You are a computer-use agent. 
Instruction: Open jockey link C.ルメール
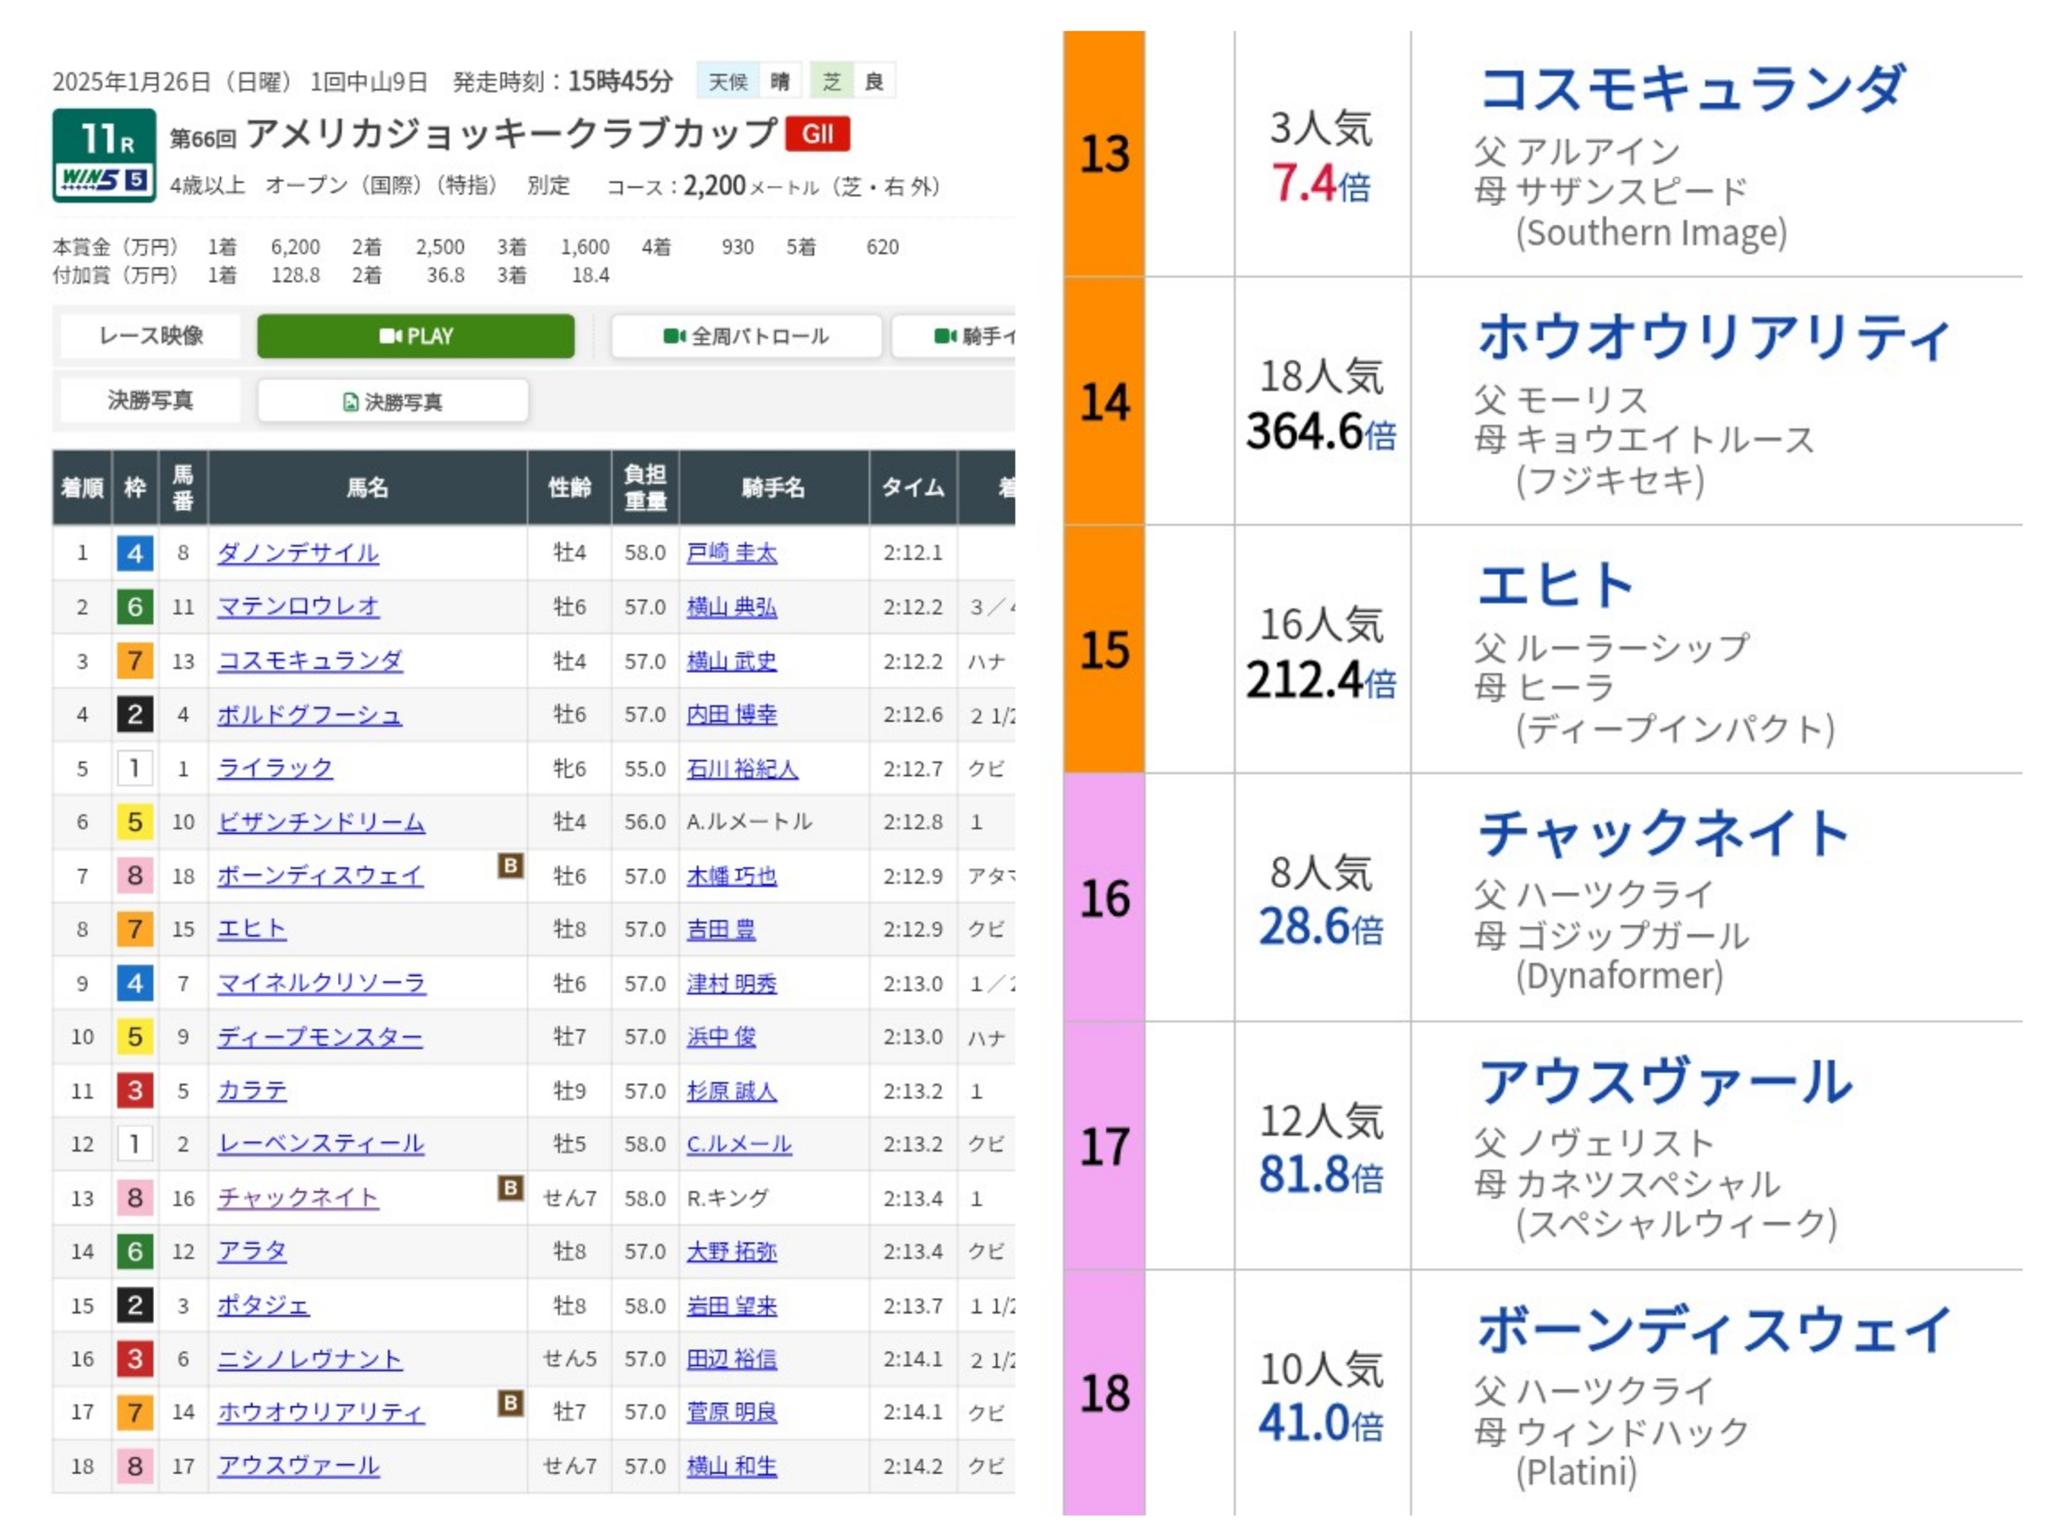(x=738, y=1144)
